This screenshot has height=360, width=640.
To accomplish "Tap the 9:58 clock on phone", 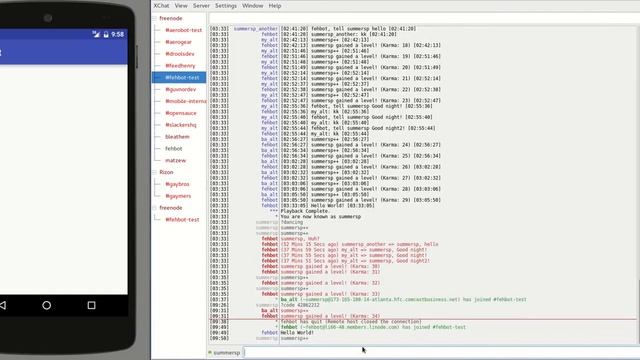I will click(118, 34).
